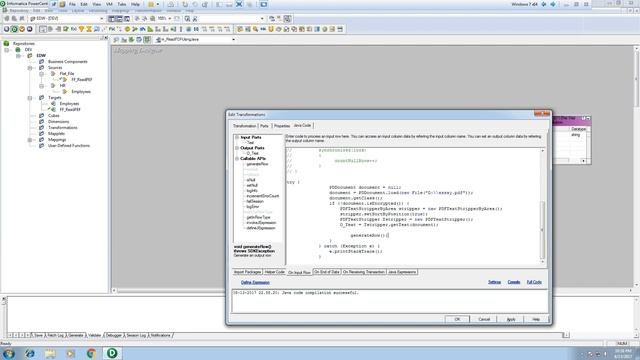Click the Filter transformation funnel icon
The width and height of the screenshot is (640, 360).
(x=81, y=29)
